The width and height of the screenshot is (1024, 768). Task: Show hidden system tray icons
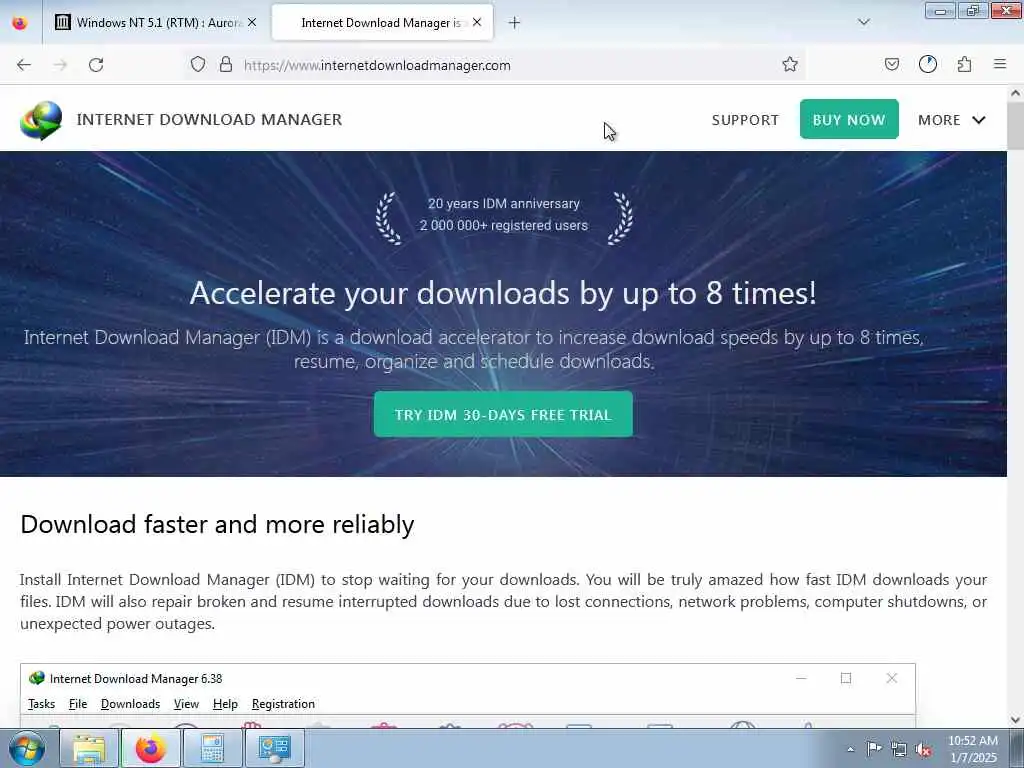coord(850,749)
